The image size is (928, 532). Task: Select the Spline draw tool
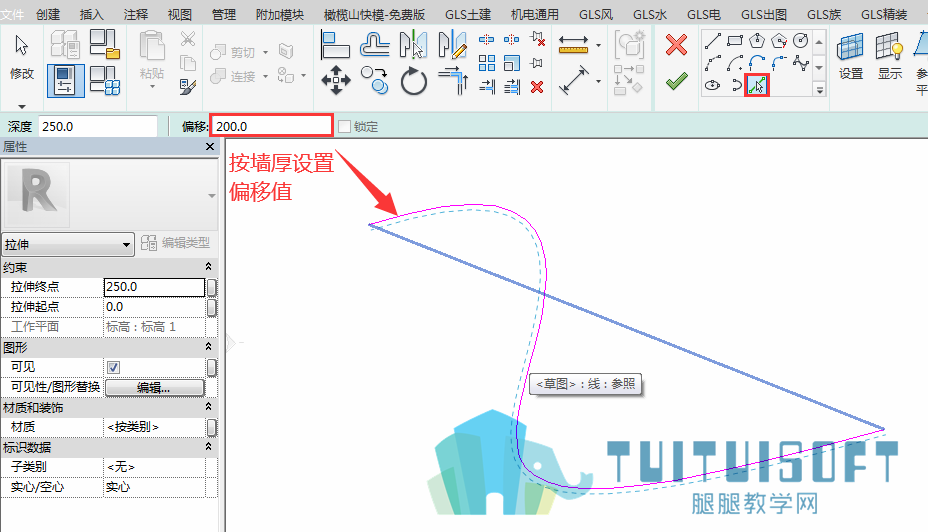coord(801,63)
